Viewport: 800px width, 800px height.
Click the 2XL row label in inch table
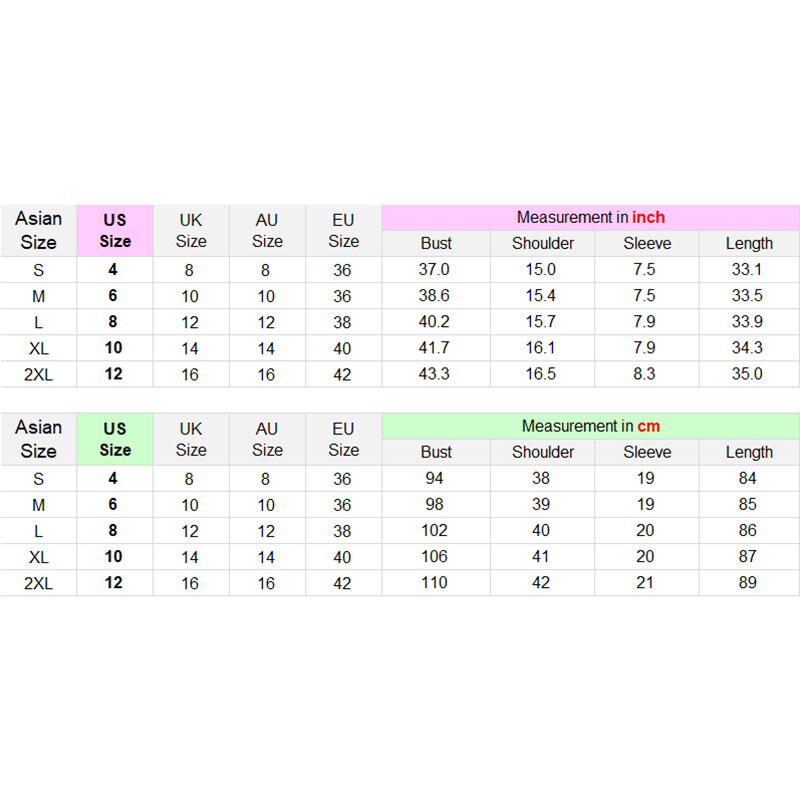[x=38, y=374]
